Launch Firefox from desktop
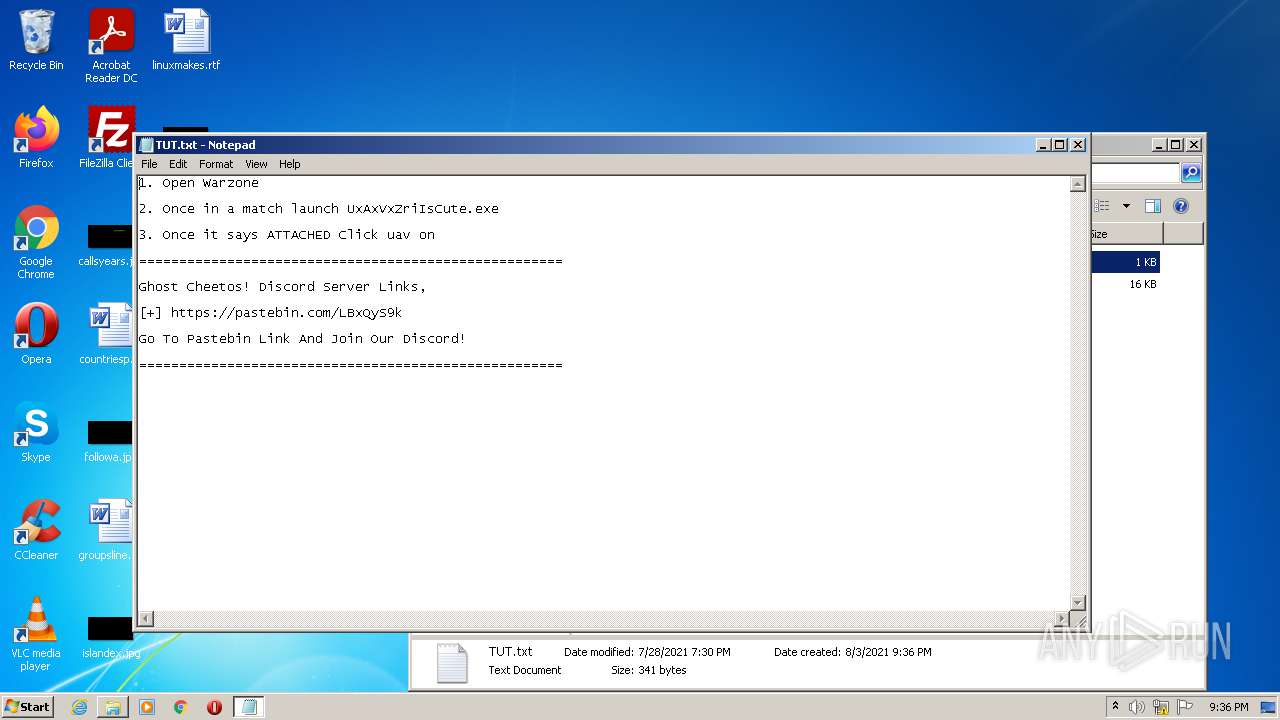The height and width of the screenshot is (720, 1280). point(36,138)
